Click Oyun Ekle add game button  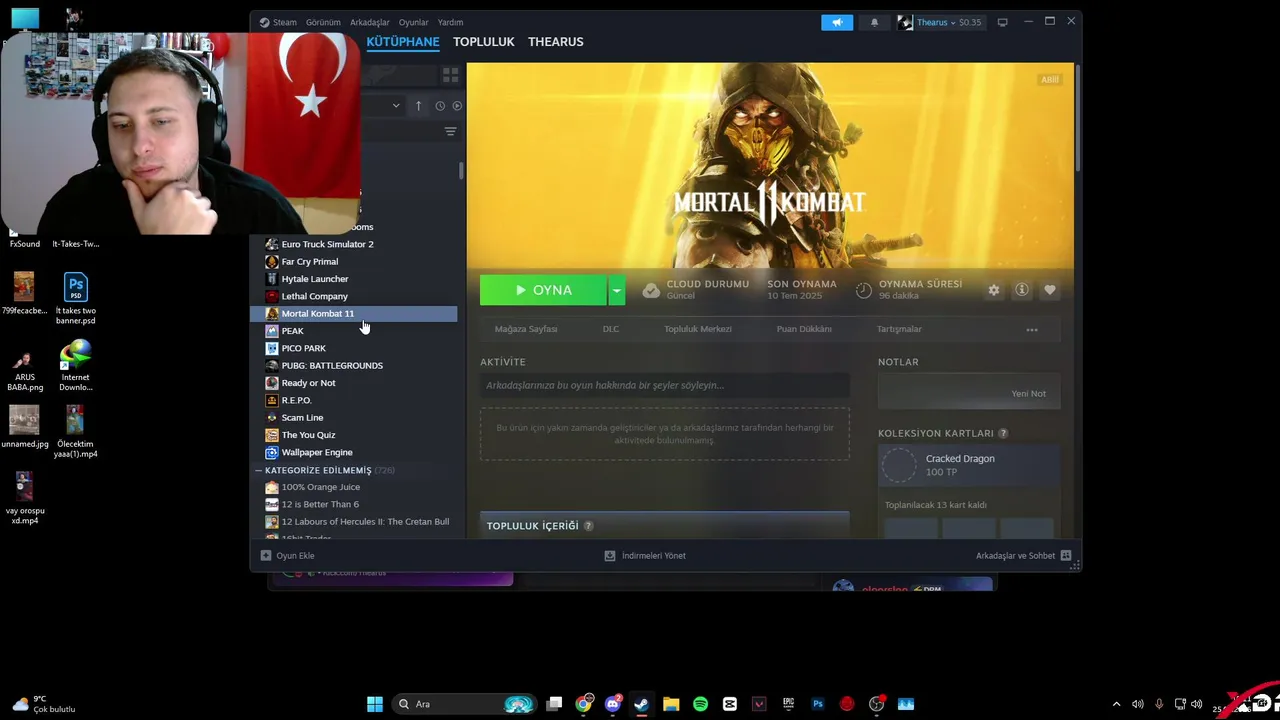(x=288, y=556)
